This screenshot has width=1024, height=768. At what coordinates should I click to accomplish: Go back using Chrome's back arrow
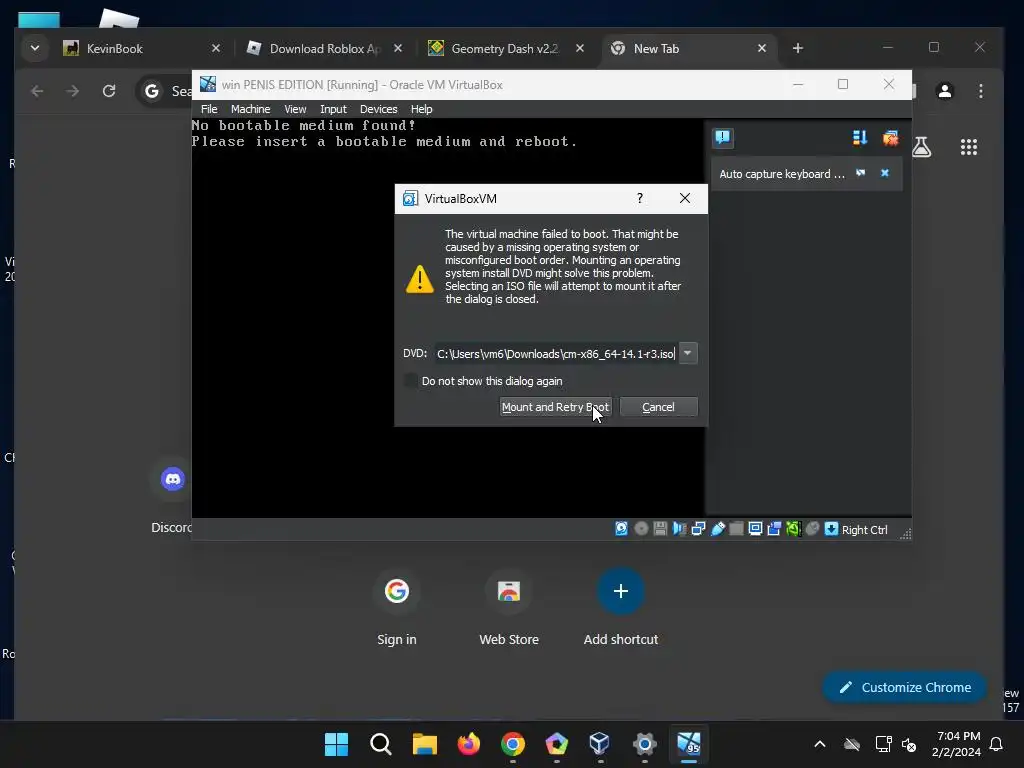point(37,91)
